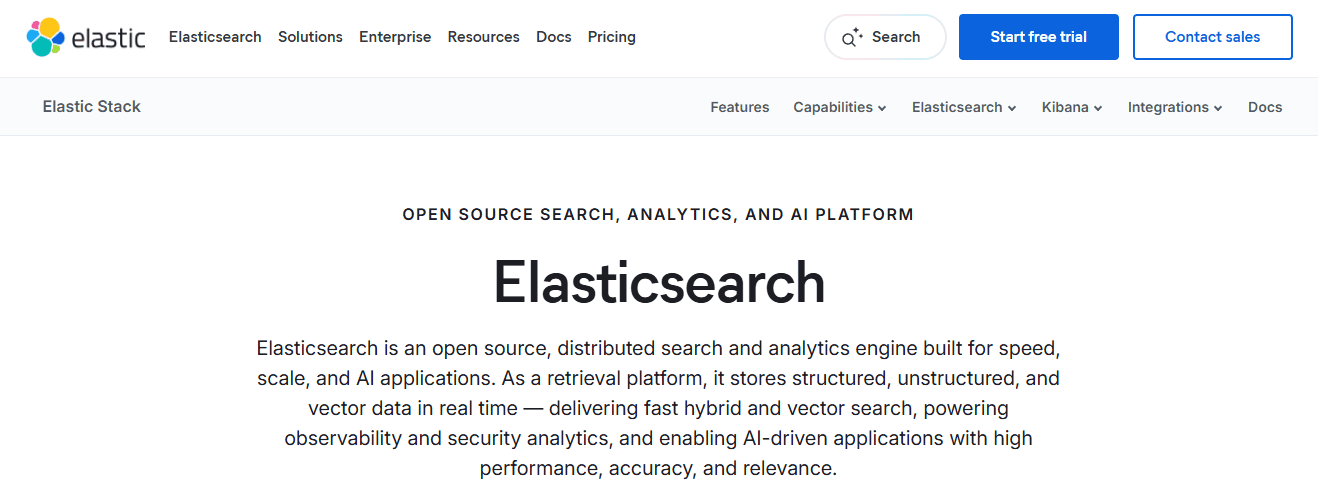Click the large Elasticsearch heading
Viewport: 1318px width, 499px height.
tap(659, 283)
